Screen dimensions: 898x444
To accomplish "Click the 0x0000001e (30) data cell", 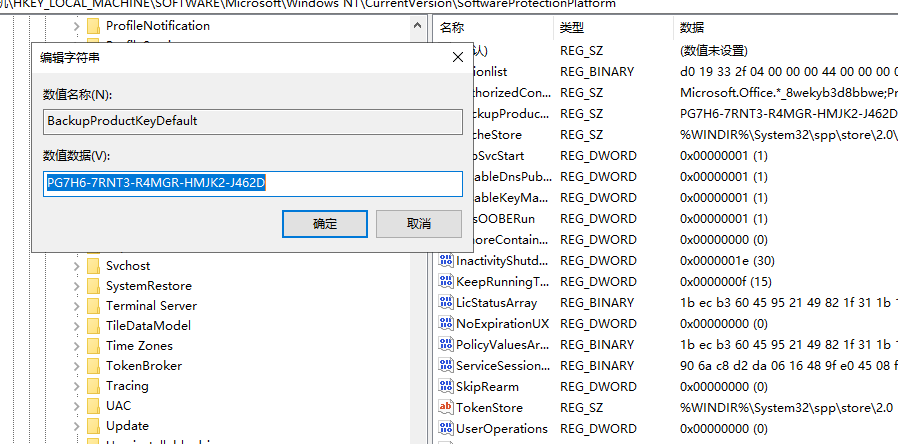I will pos(727,261).
